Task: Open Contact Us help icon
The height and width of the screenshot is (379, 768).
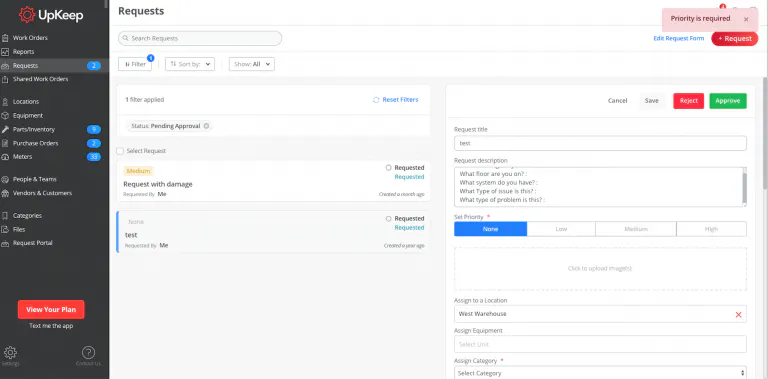Action: click(88, 353)
